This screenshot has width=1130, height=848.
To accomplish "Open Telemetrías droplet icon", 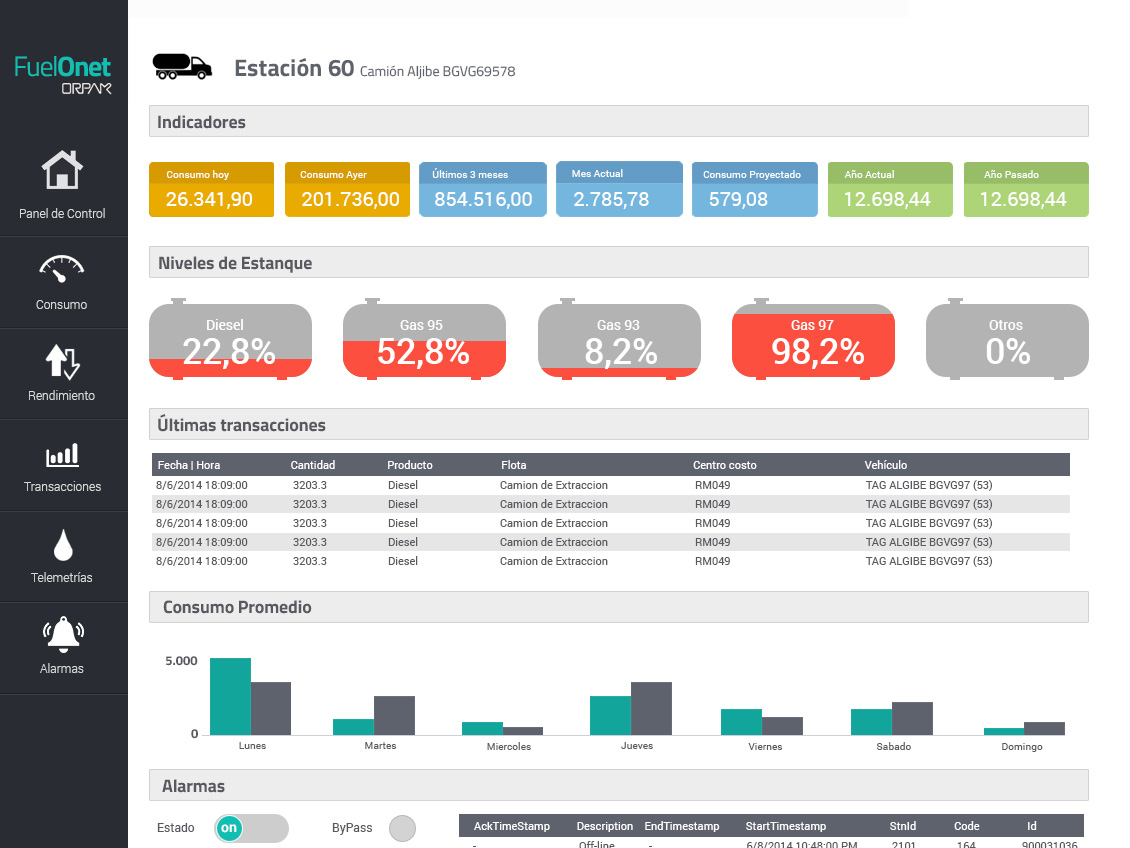I will point(63,545).
